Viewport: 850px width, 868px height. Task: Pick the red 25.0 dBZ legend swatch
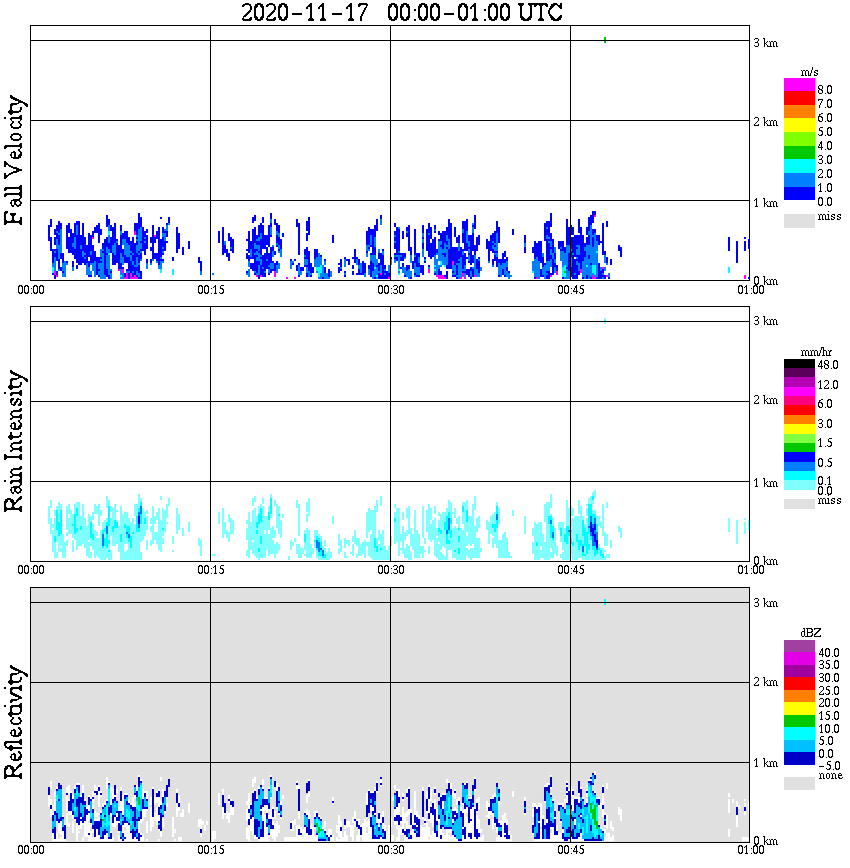799,683
